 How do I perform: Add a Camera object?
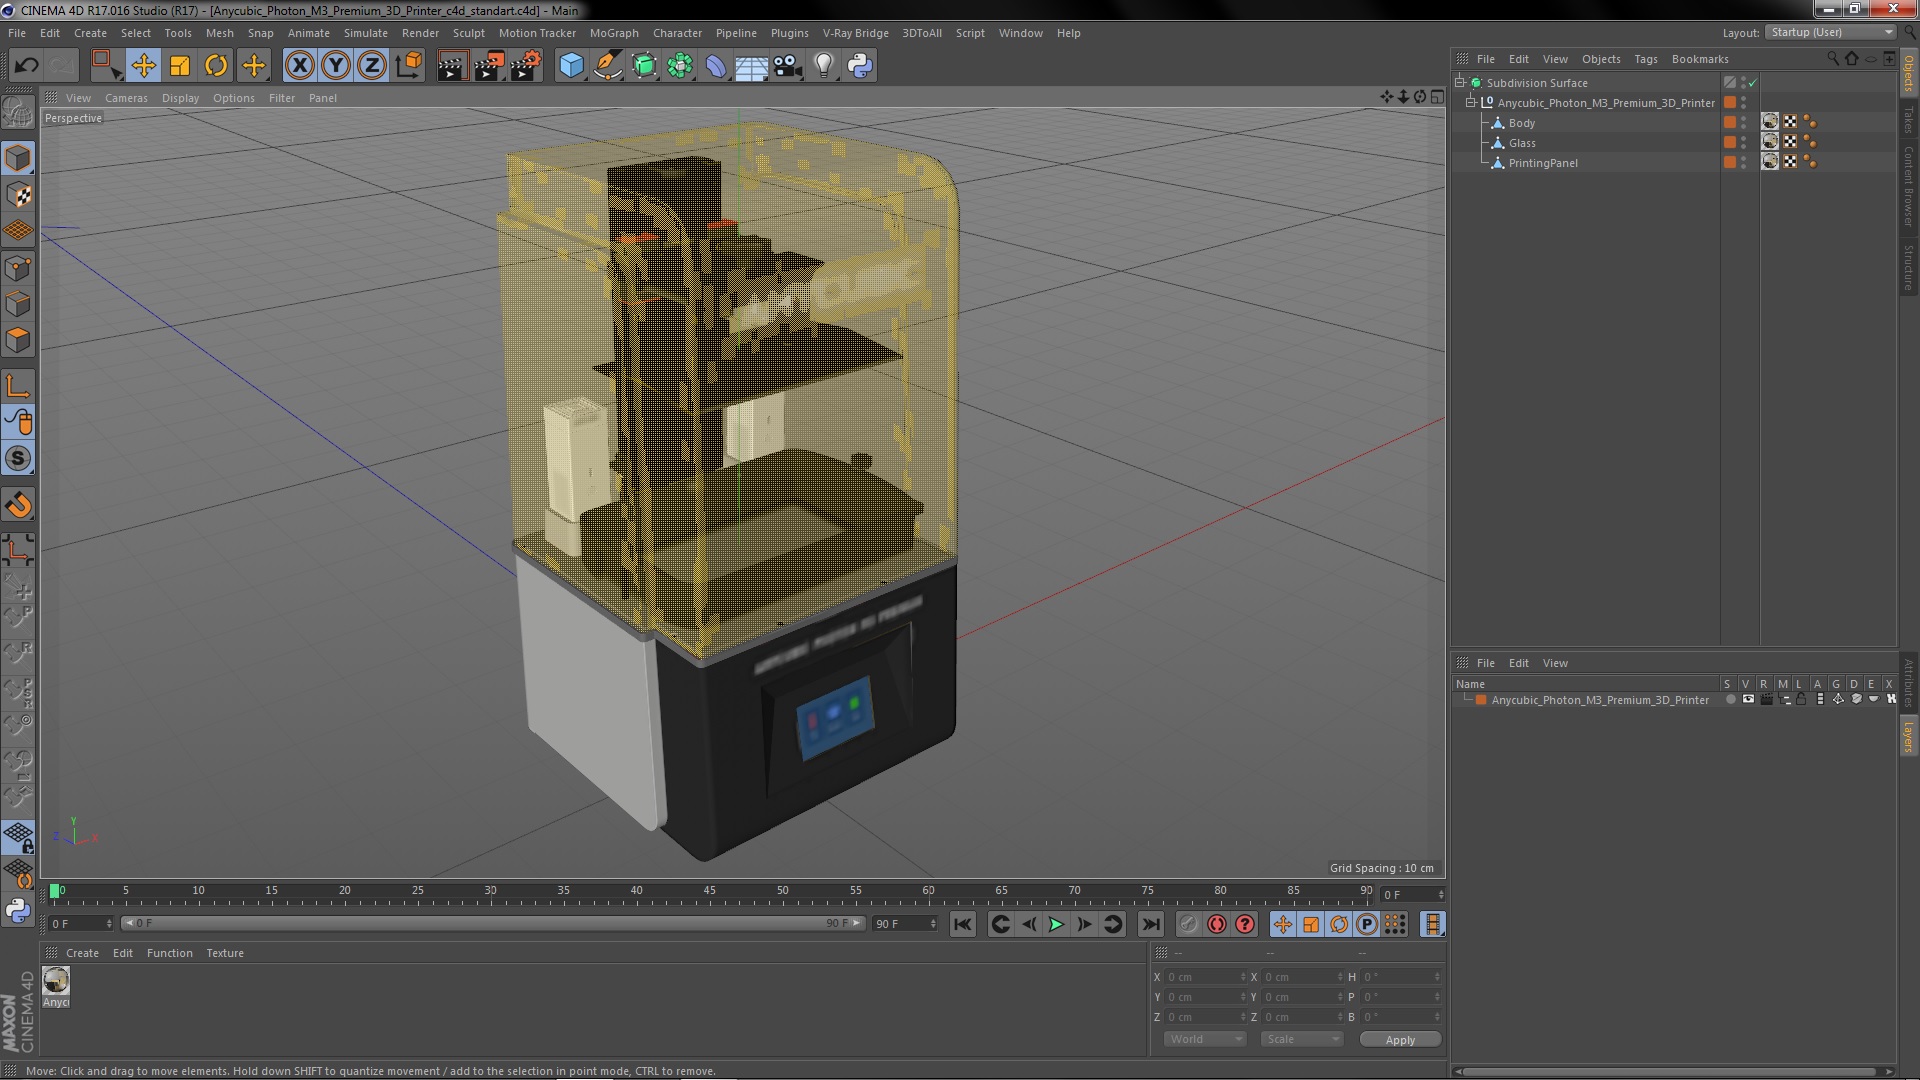click(x=788, y=66)
